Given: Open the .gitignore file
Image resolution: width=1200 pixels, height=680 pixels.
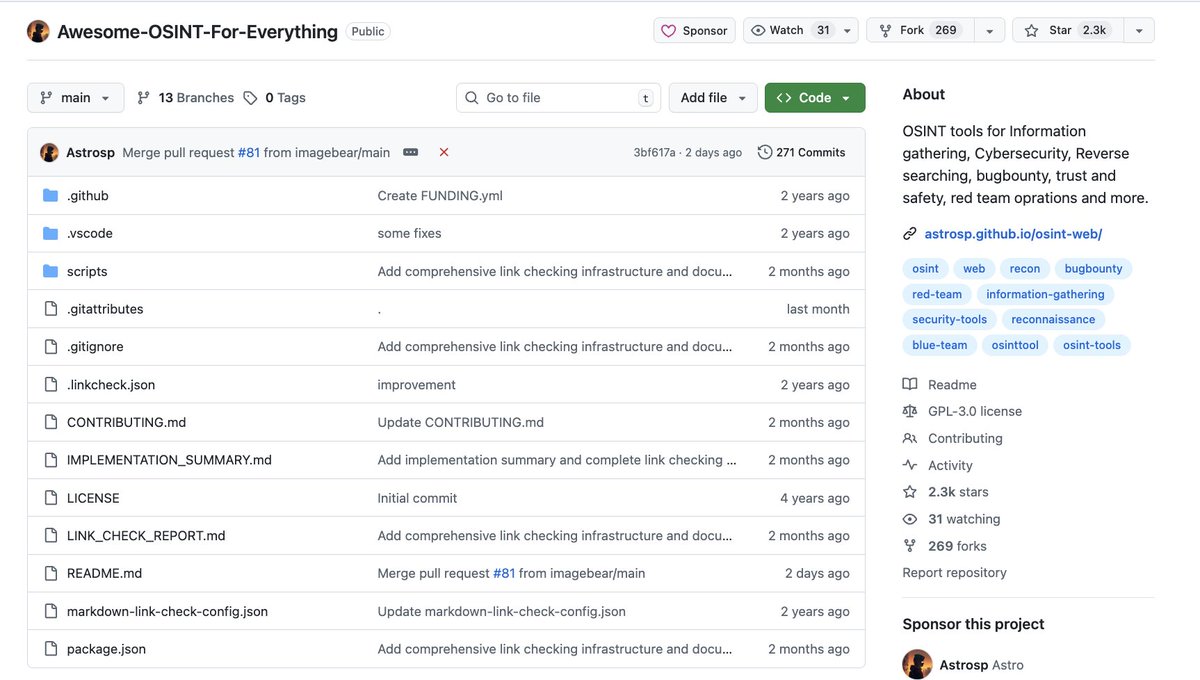Looking at the screenshot, I should [95, 347].
